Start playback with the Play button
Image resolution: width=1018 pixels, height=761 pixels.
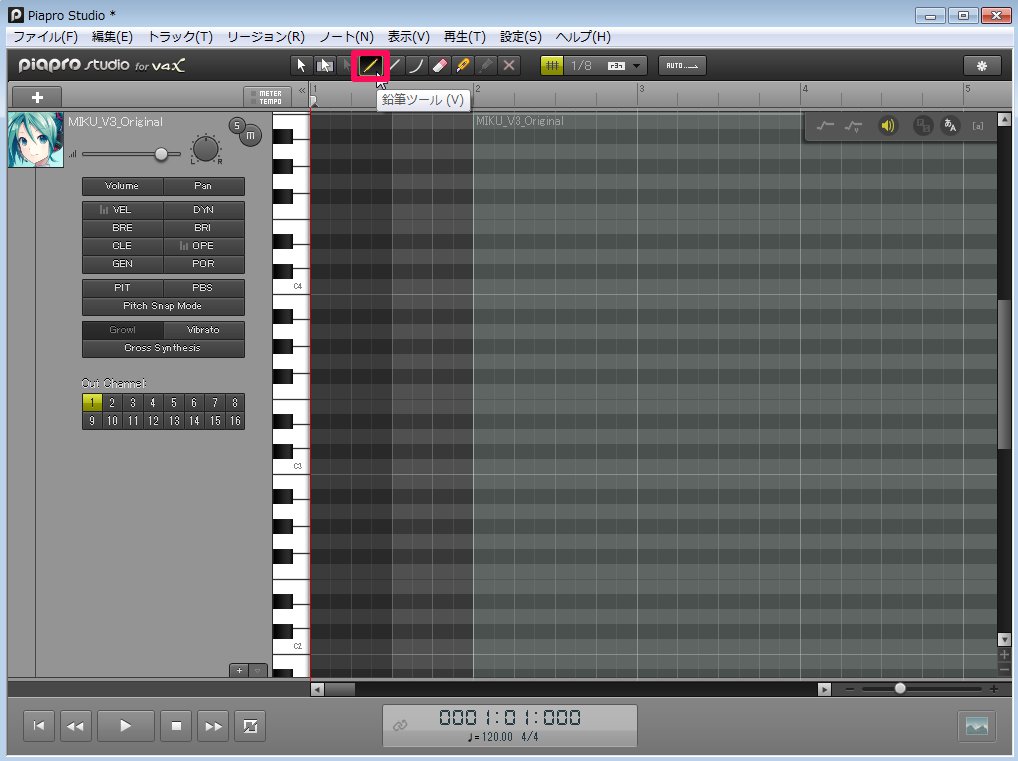pos(125,726)
